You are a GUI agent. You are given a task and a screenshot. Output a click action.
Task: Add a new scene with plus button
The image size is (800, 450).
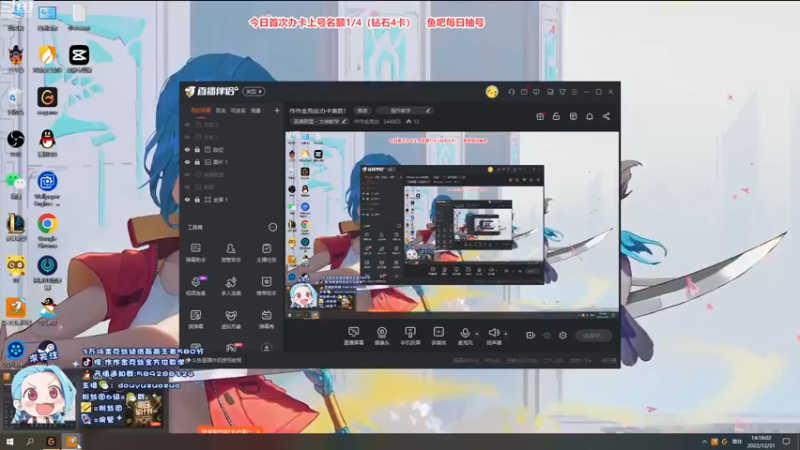277,110
